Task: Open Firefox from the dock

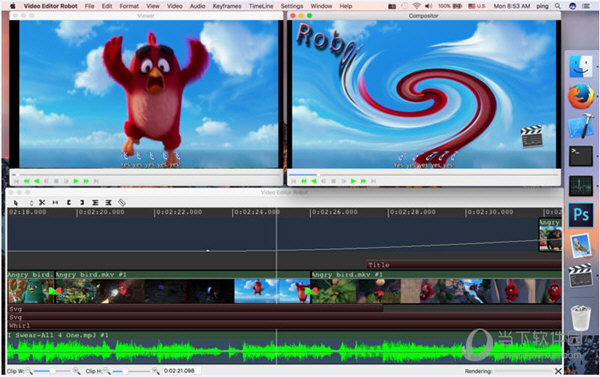Action: coord(580,96)
